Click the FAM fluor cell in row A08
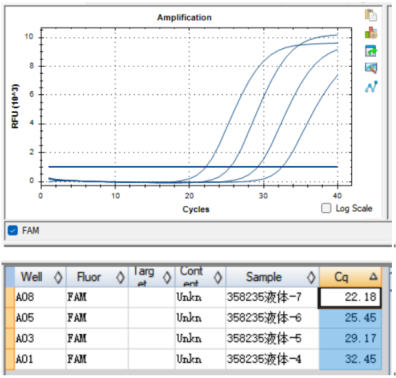 (x=97, y=297)
